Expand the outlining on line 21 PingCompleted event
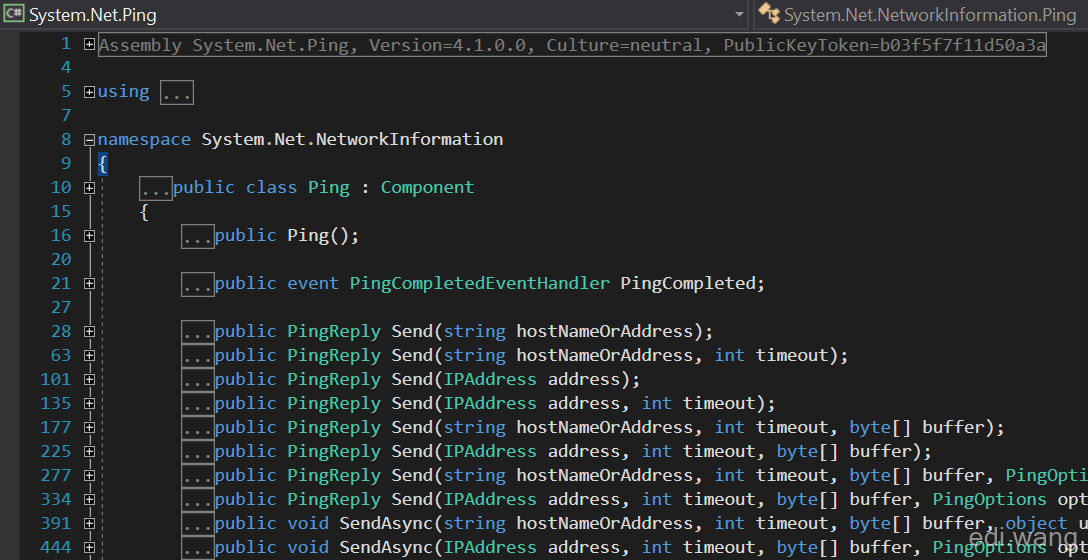 tap(89, 283)
